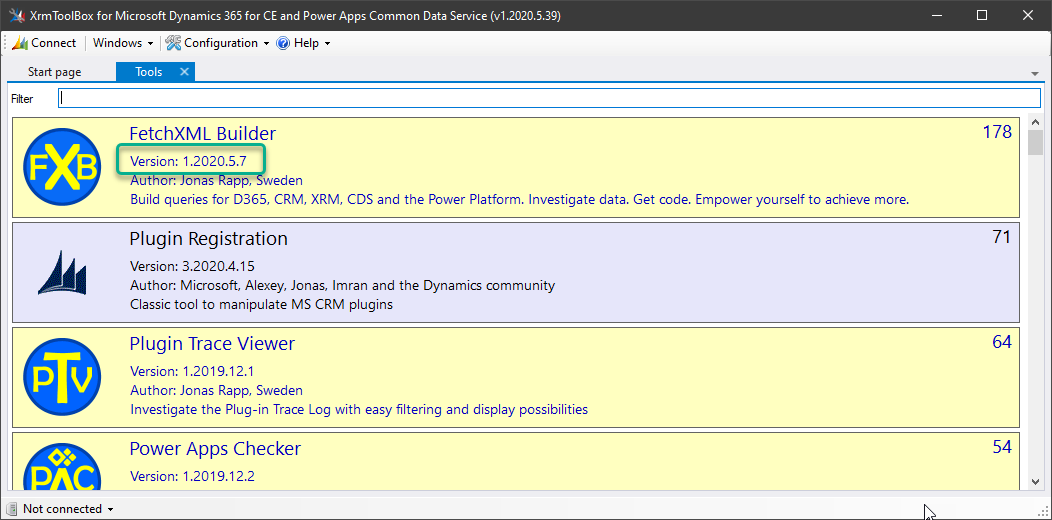
Task: Click Plugin Trace Viewer description text
Action: [x=359, y=409]
